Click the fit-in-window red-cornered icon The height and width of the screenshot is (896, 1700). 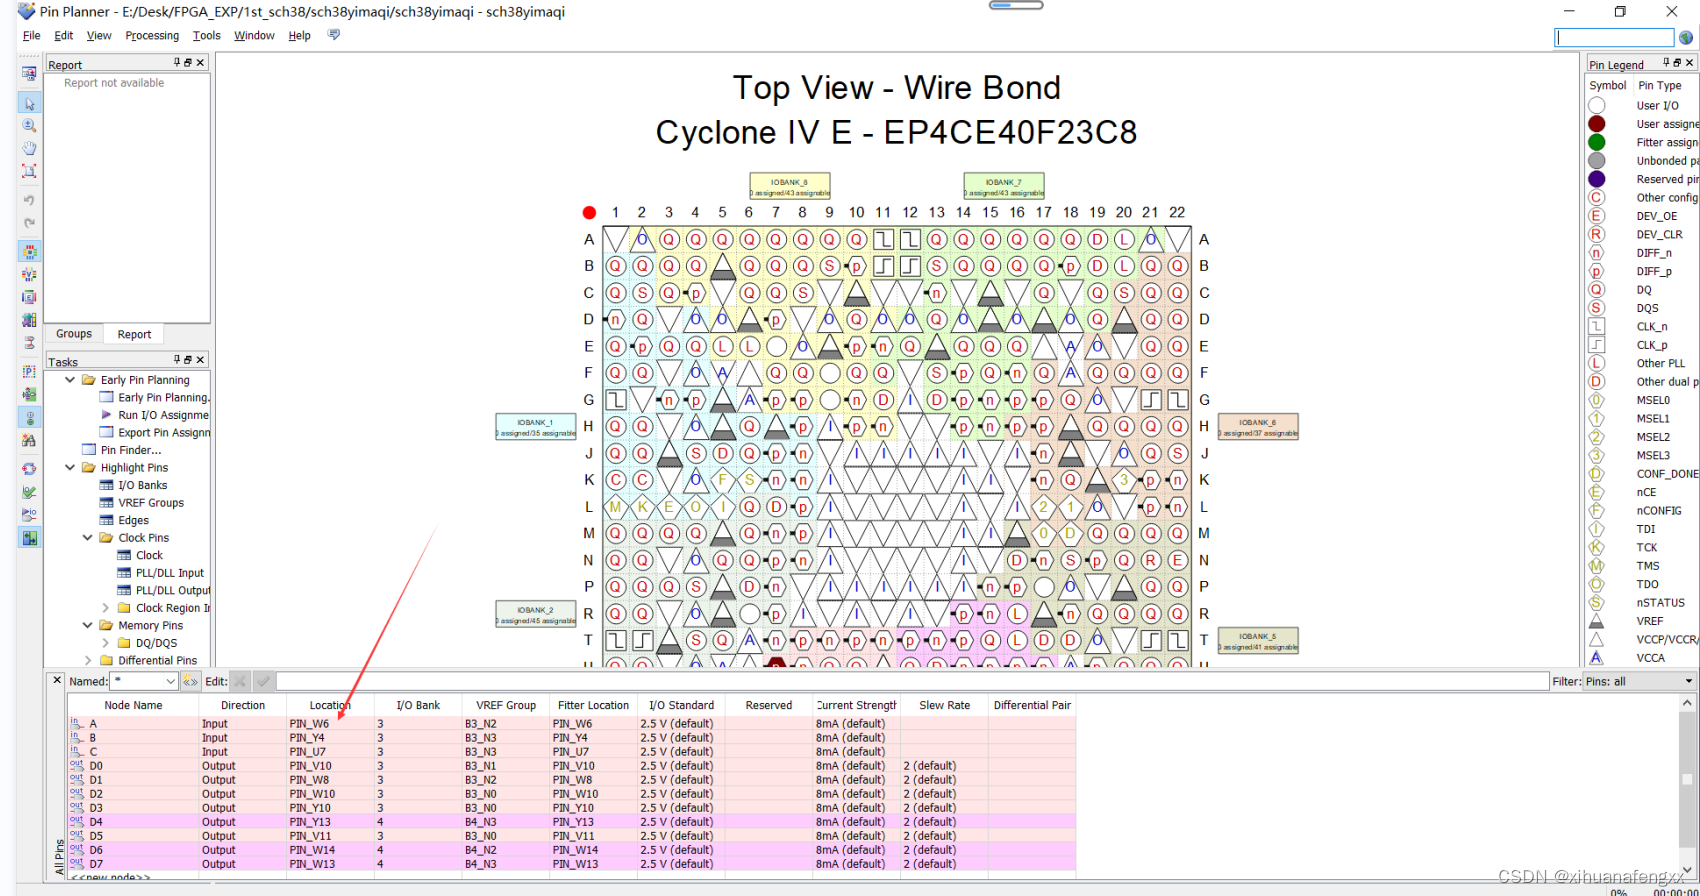(29, 171)
